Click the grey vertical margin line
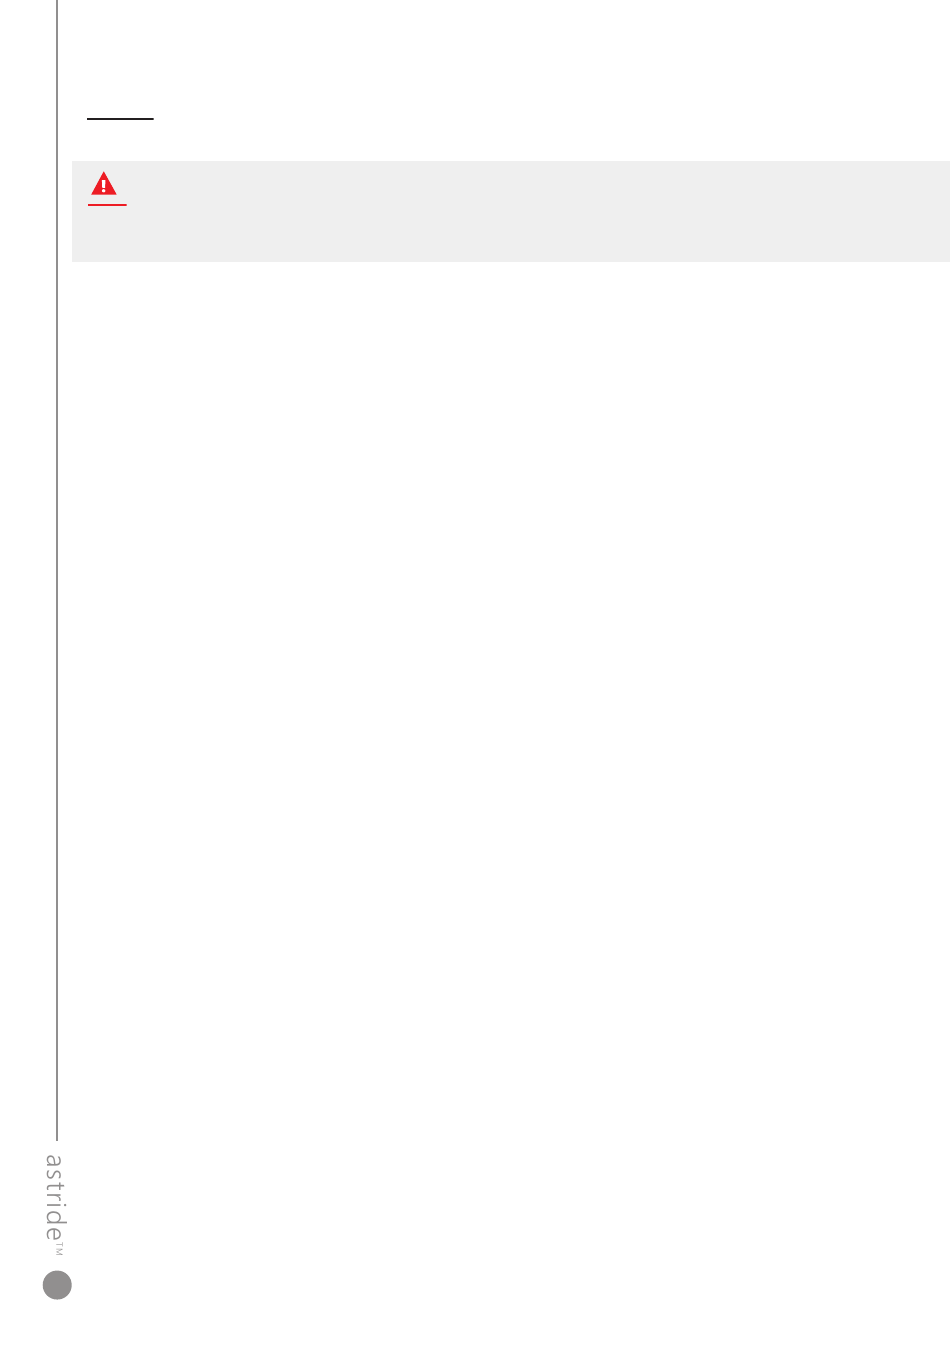This screenshot has height=1348, width=950. [x=57, y=570]
